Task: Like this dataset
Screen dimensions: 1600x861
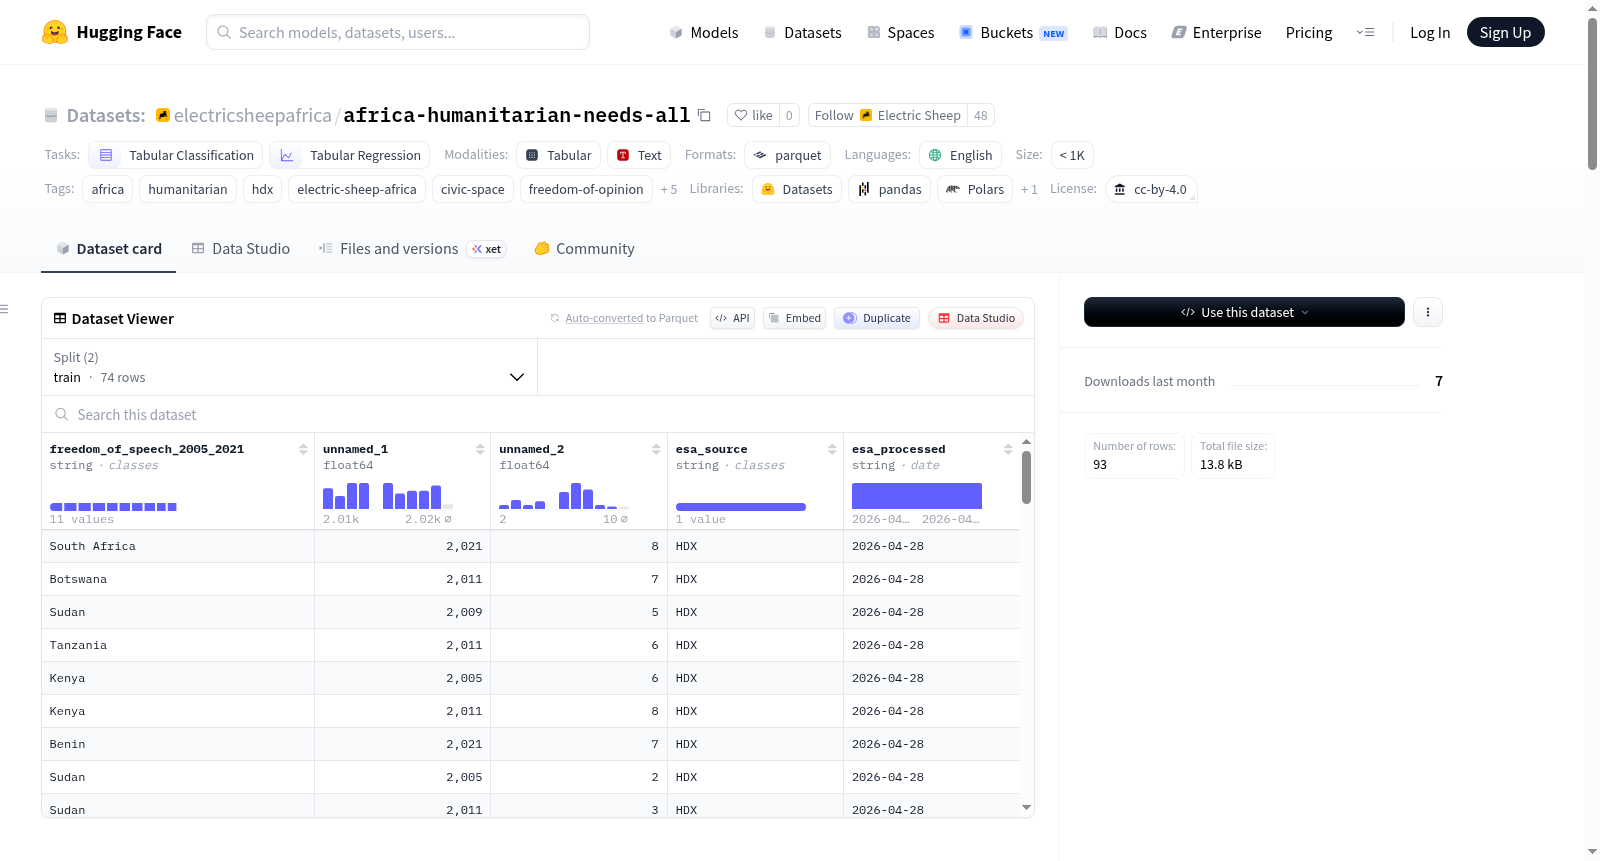Action: pyautogui.click(x=753, y=115)
